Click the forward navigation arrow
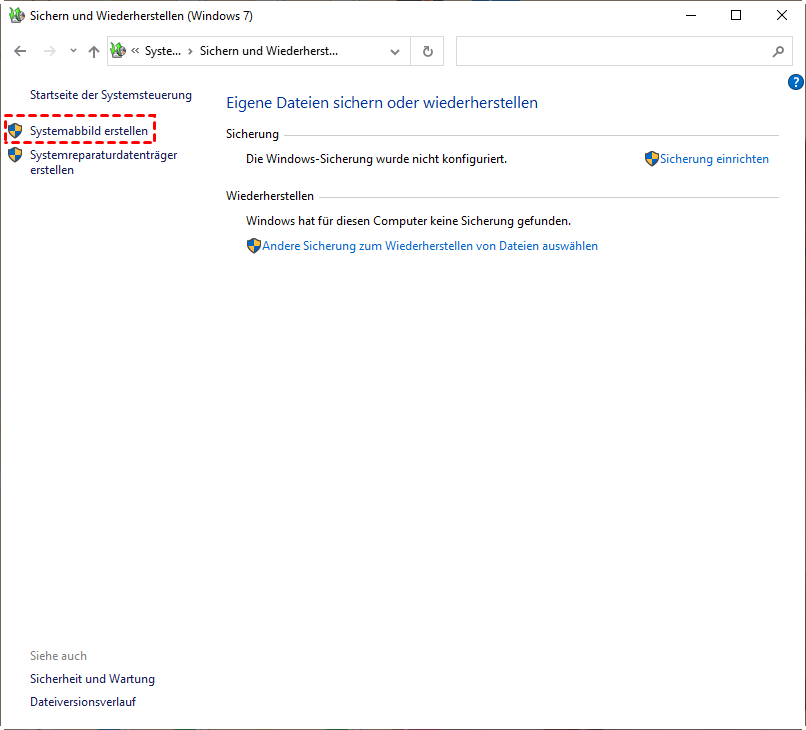Viewport: 806px width, 730px height. click(50, 51)
